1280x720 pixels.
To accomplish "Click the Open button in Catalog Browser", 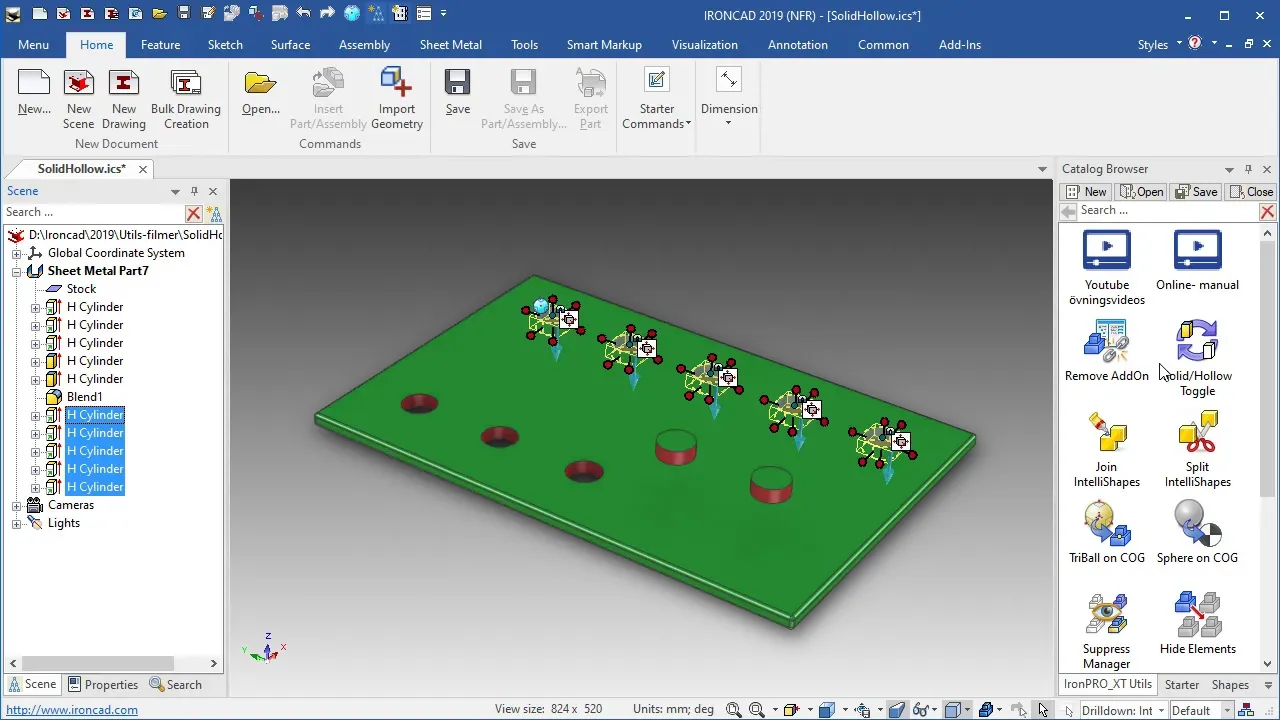I will coord(1142,192).
